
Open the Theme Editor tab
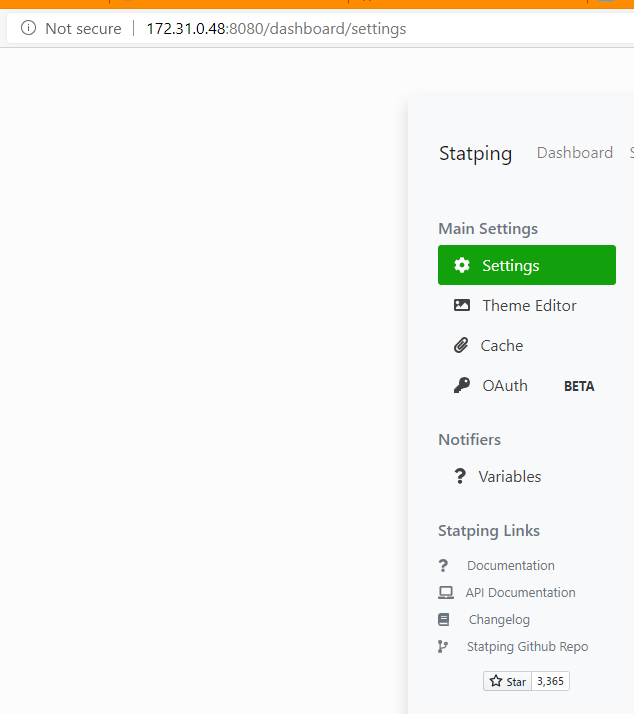click(x=527, y=306)
